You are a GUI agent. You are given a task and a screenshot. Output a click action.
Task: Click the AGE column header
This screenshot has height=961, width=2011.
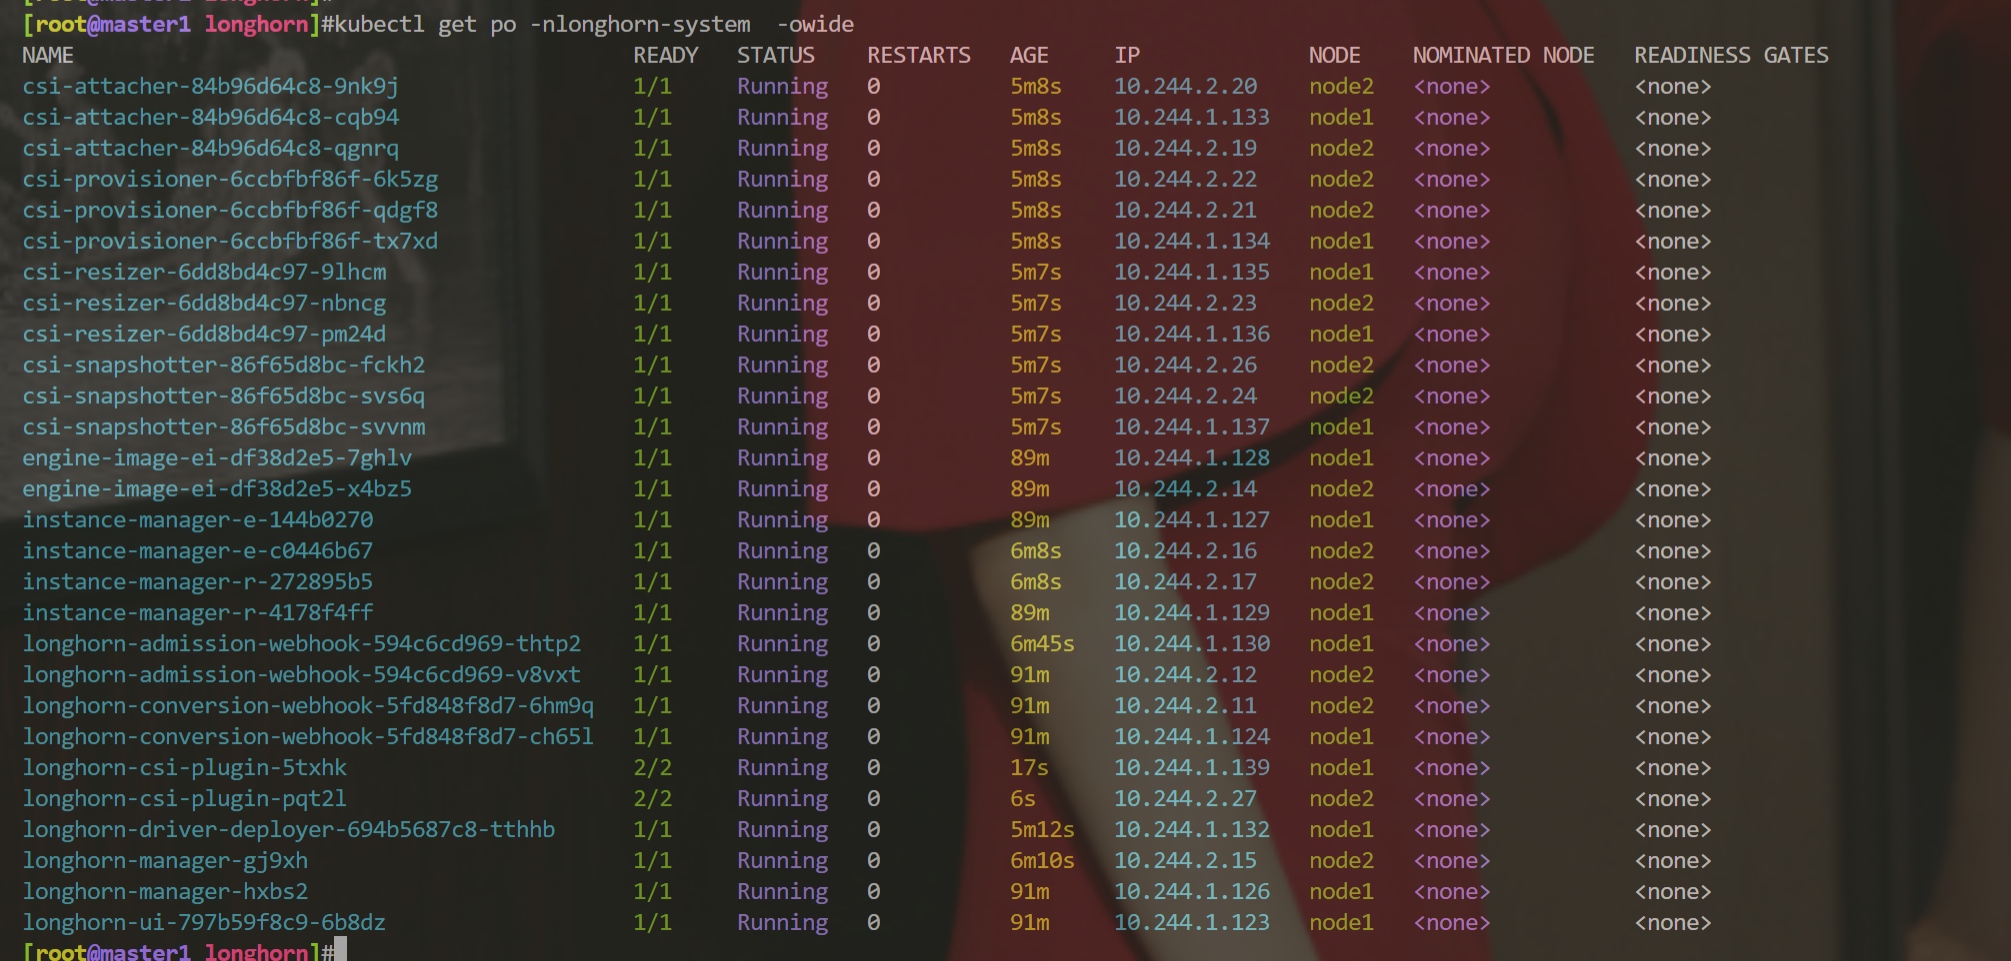(x=1029, y=56)
